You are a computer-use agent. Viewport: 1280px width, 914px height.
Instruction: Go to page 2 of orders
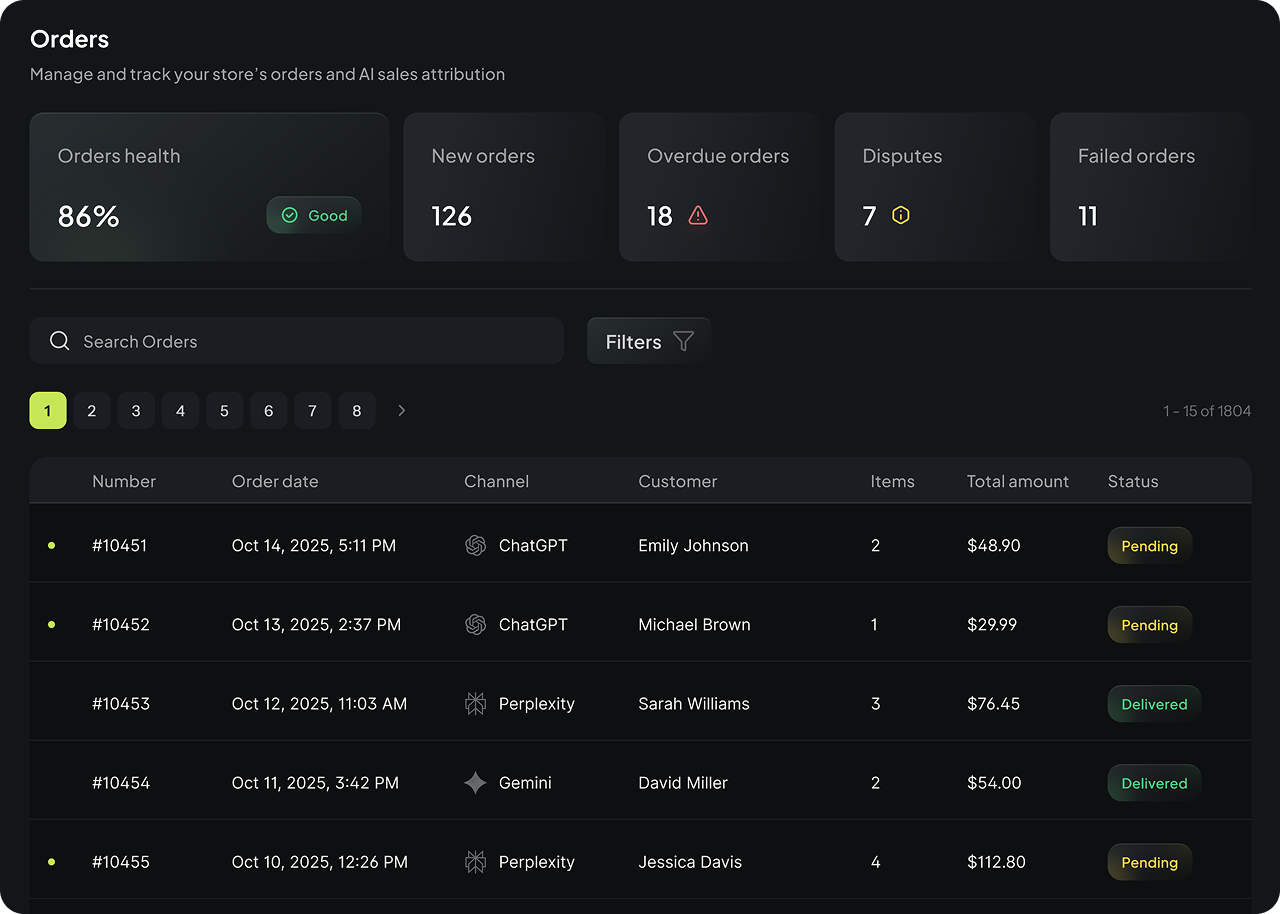[x=92, y=411]
